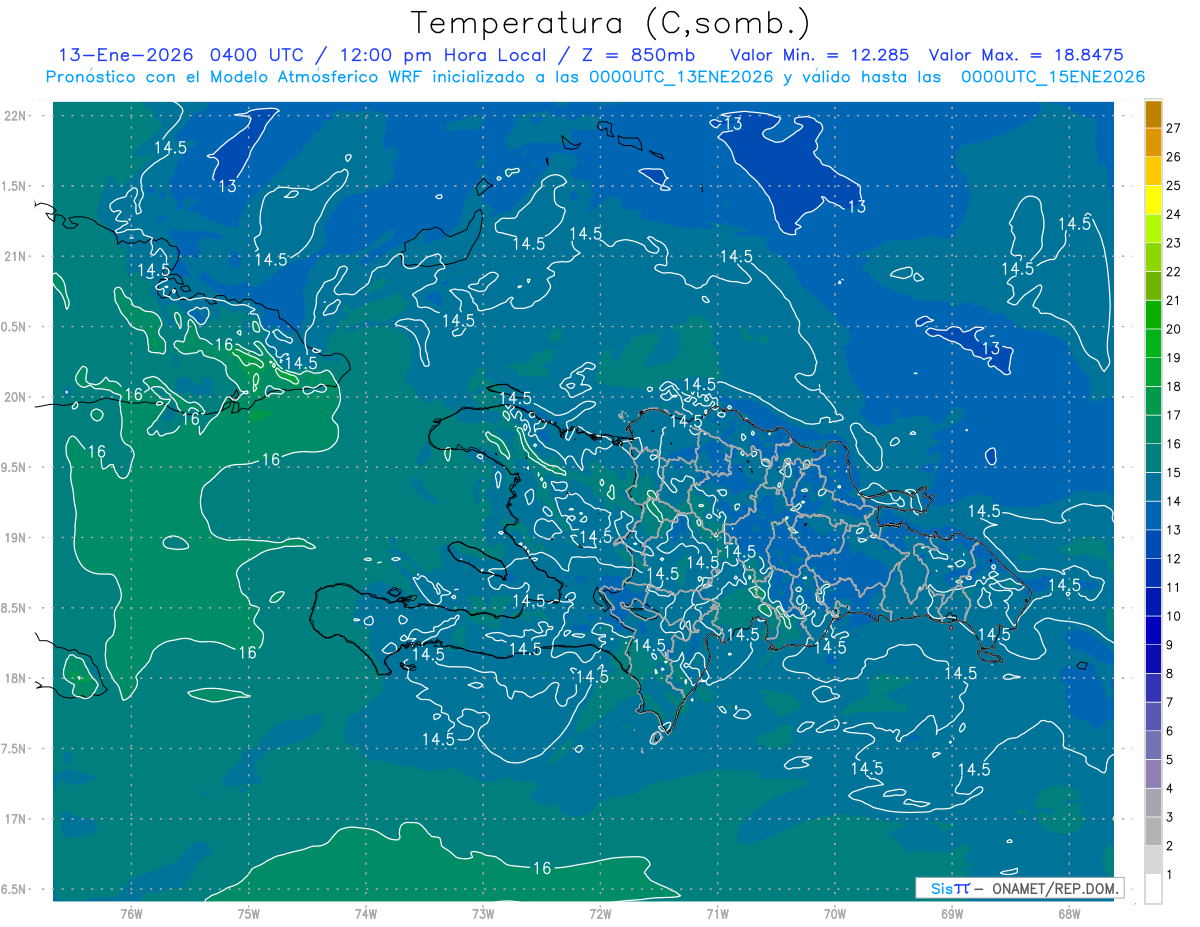Image resolution: width=1200 pixels, height=927 pixels.
Task: Click legend value 5
Action: pyautogui.click(x=1170, y=760)
